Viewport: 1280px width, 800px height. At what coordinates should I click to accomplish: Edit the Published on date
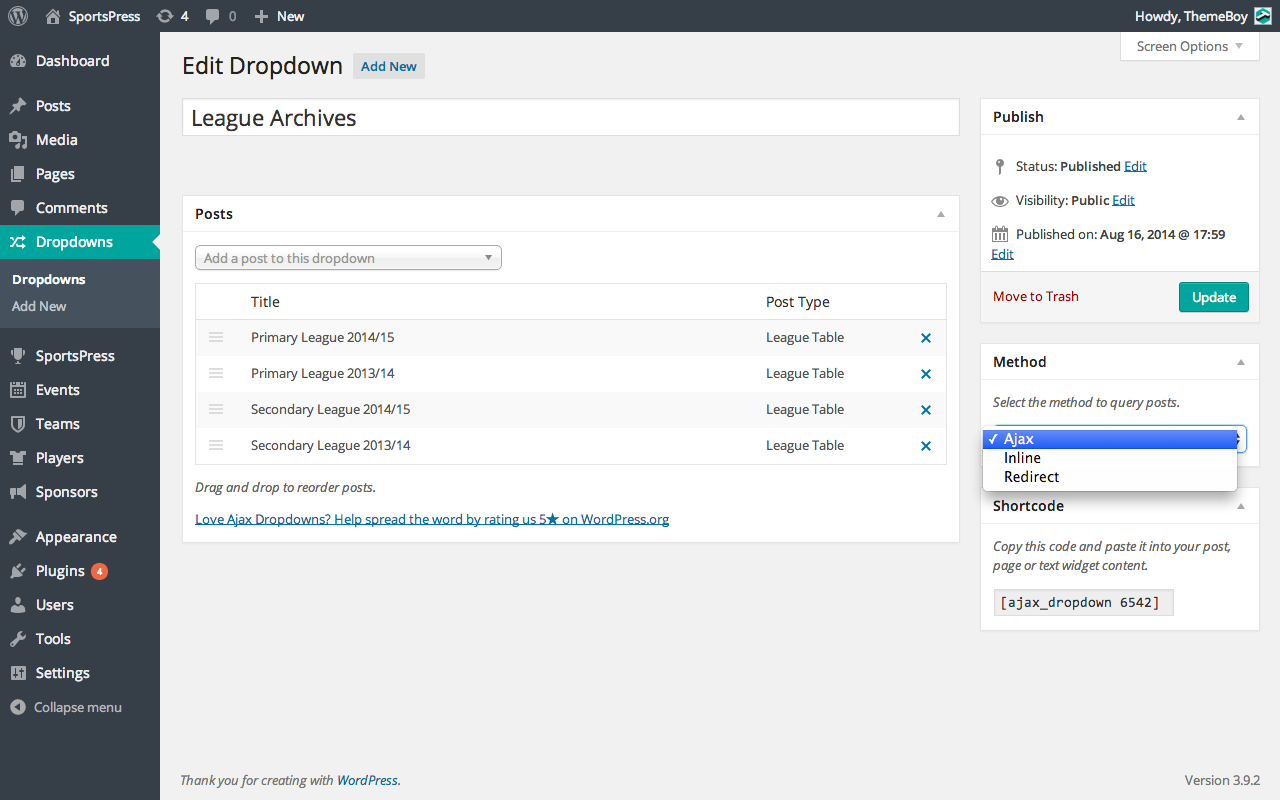coord(1002,254)
